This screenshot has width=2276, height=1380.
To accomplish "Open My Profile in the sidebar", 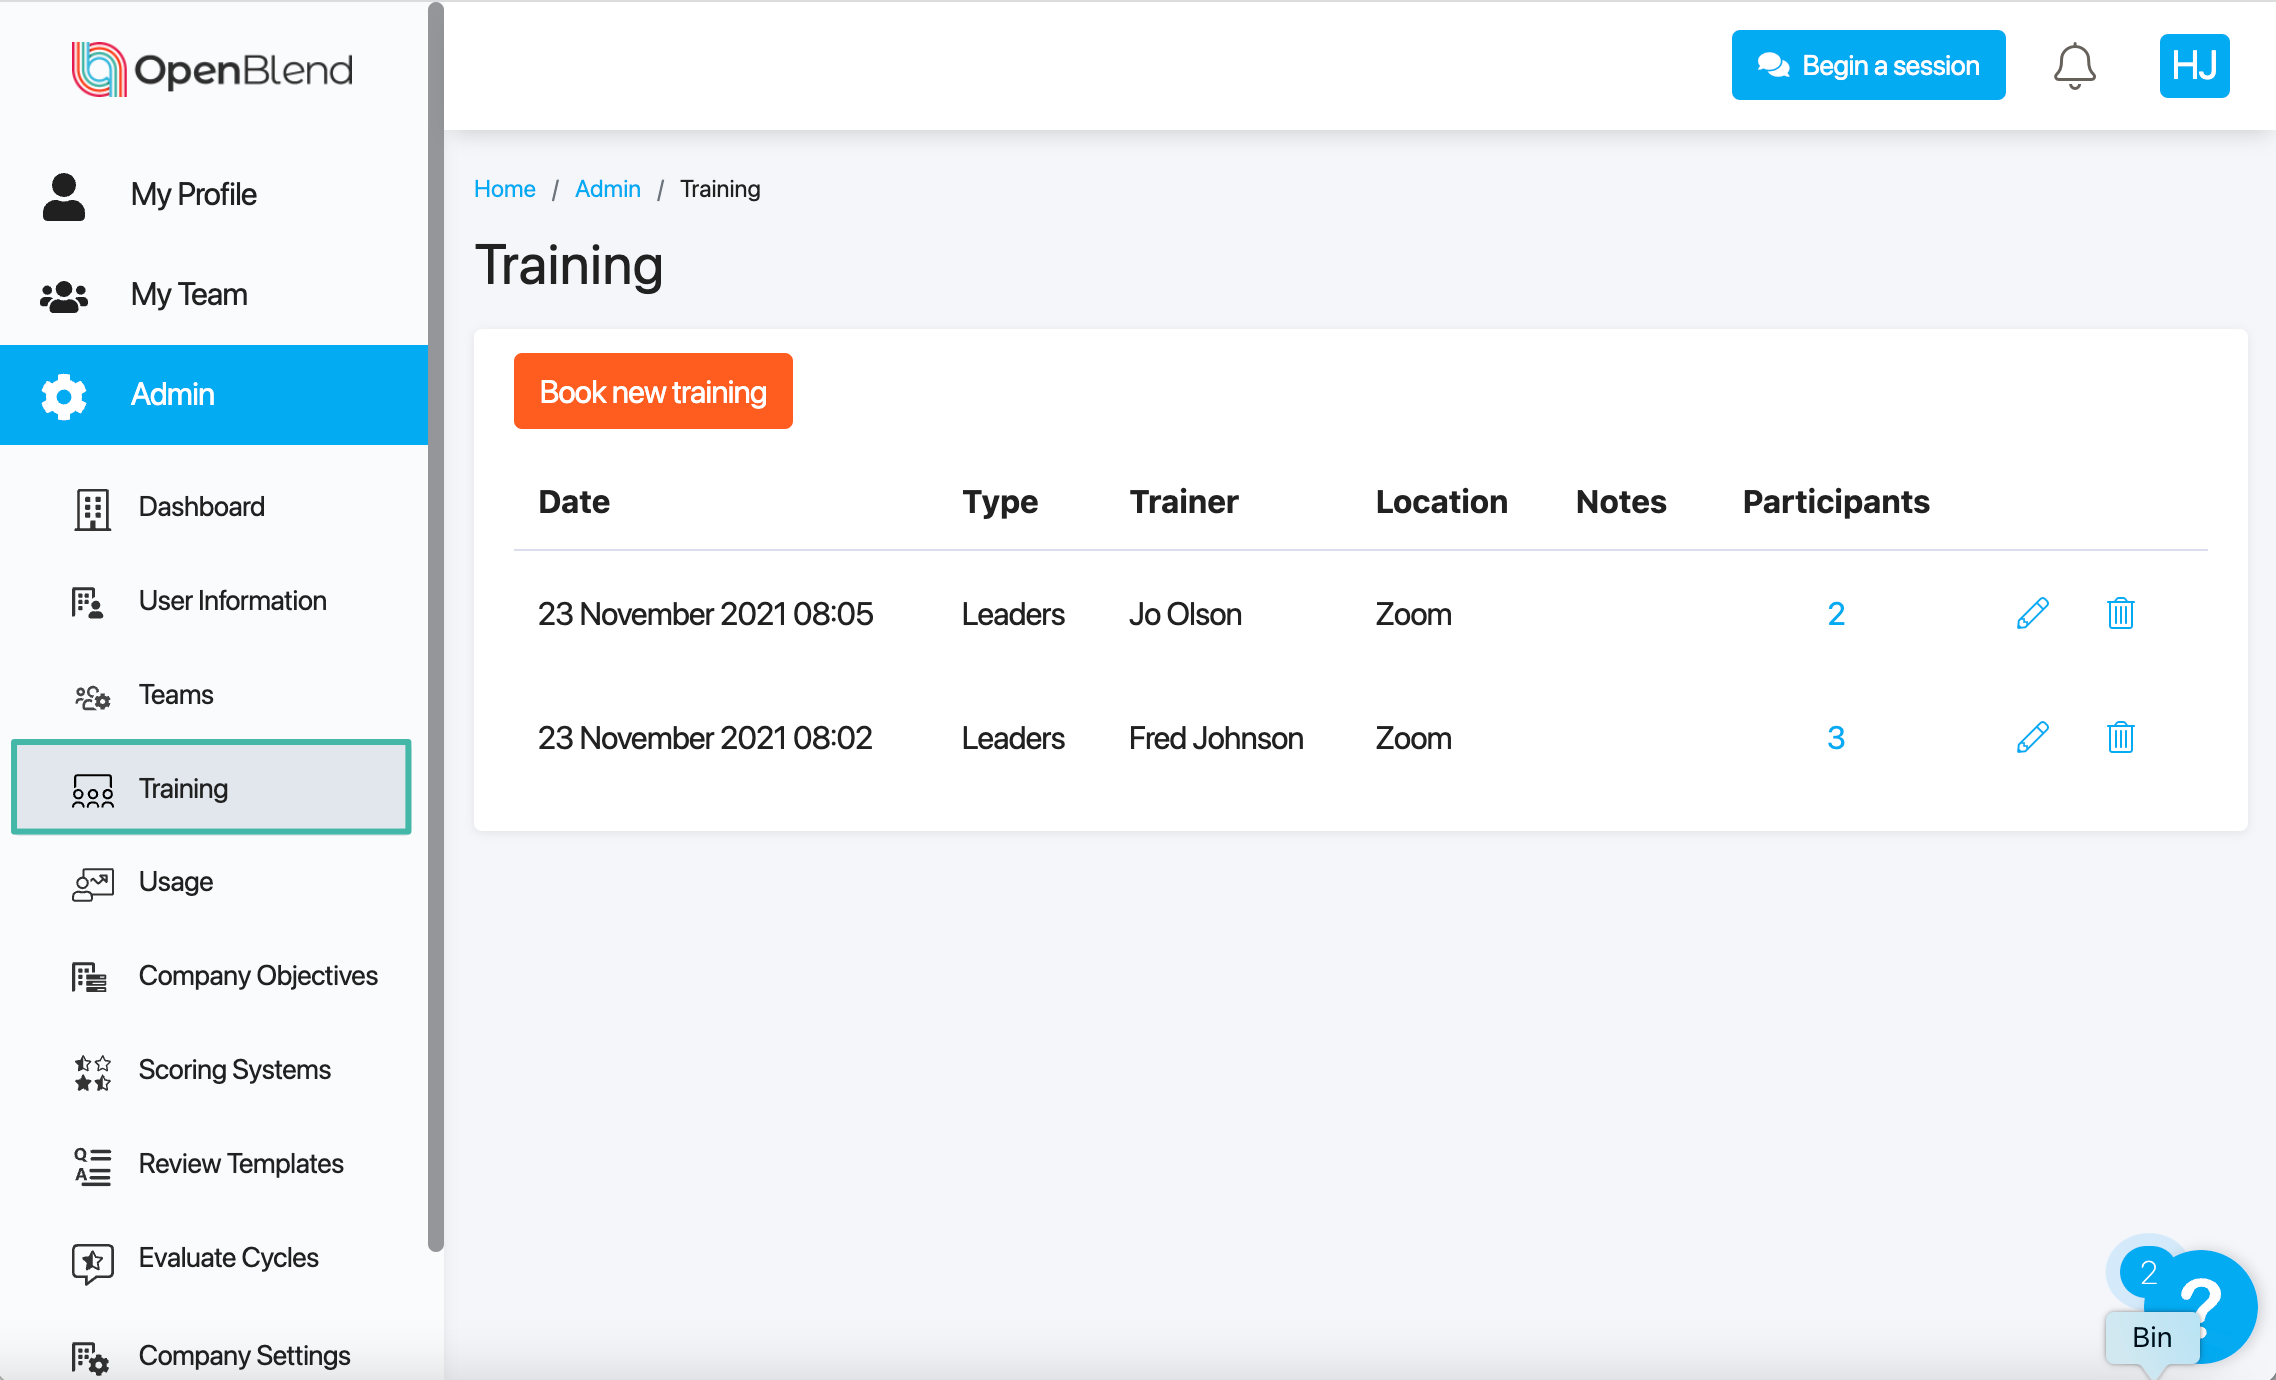I will coord(193,194).
